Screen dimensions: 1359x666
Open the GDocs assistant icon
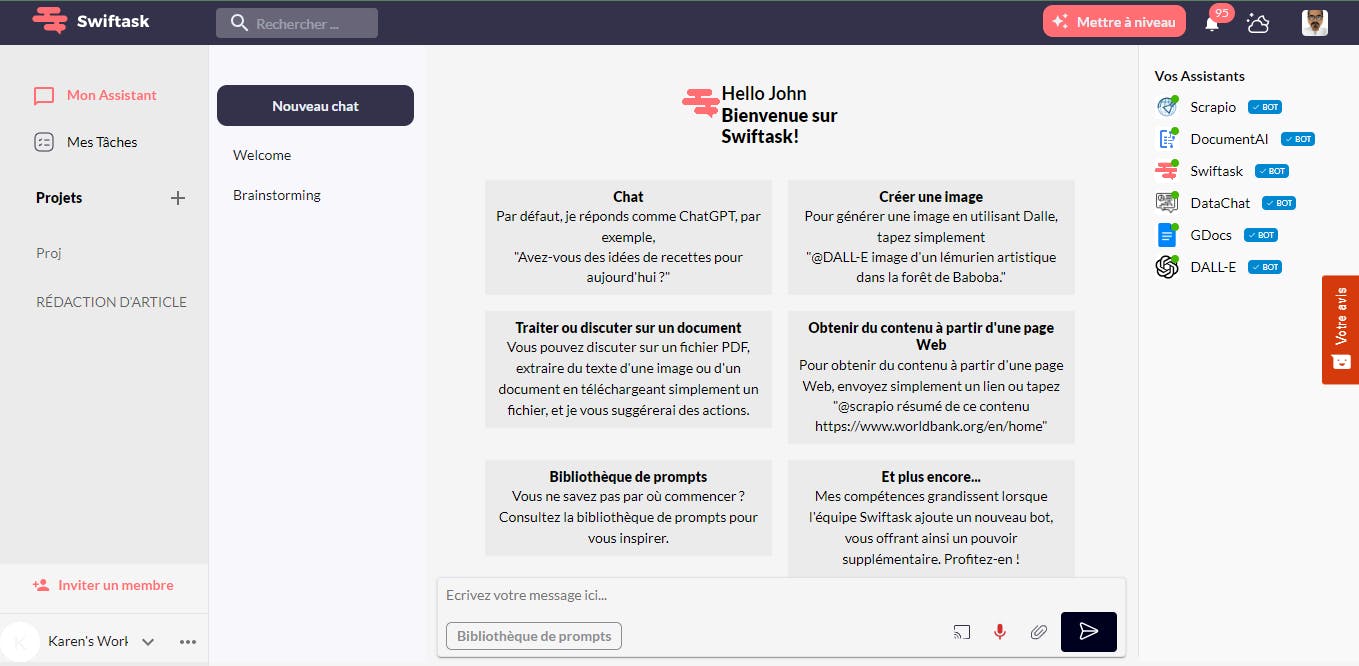click(x=1167, y=235)
